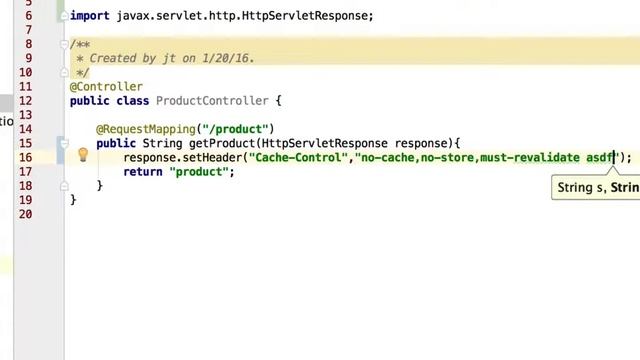640x360 pixels.
Task: Click the setHeader method call
Action: click(x=212, y=158)
